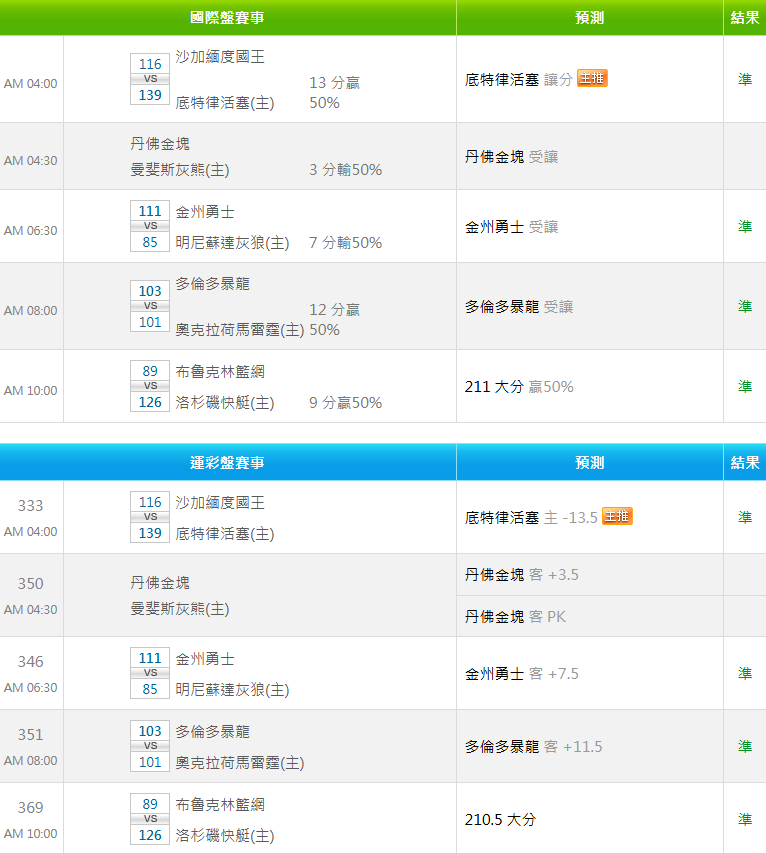766x853 pixels.
Task: Click the 準 result in the 211 大分 row
Action: point(745,386)
